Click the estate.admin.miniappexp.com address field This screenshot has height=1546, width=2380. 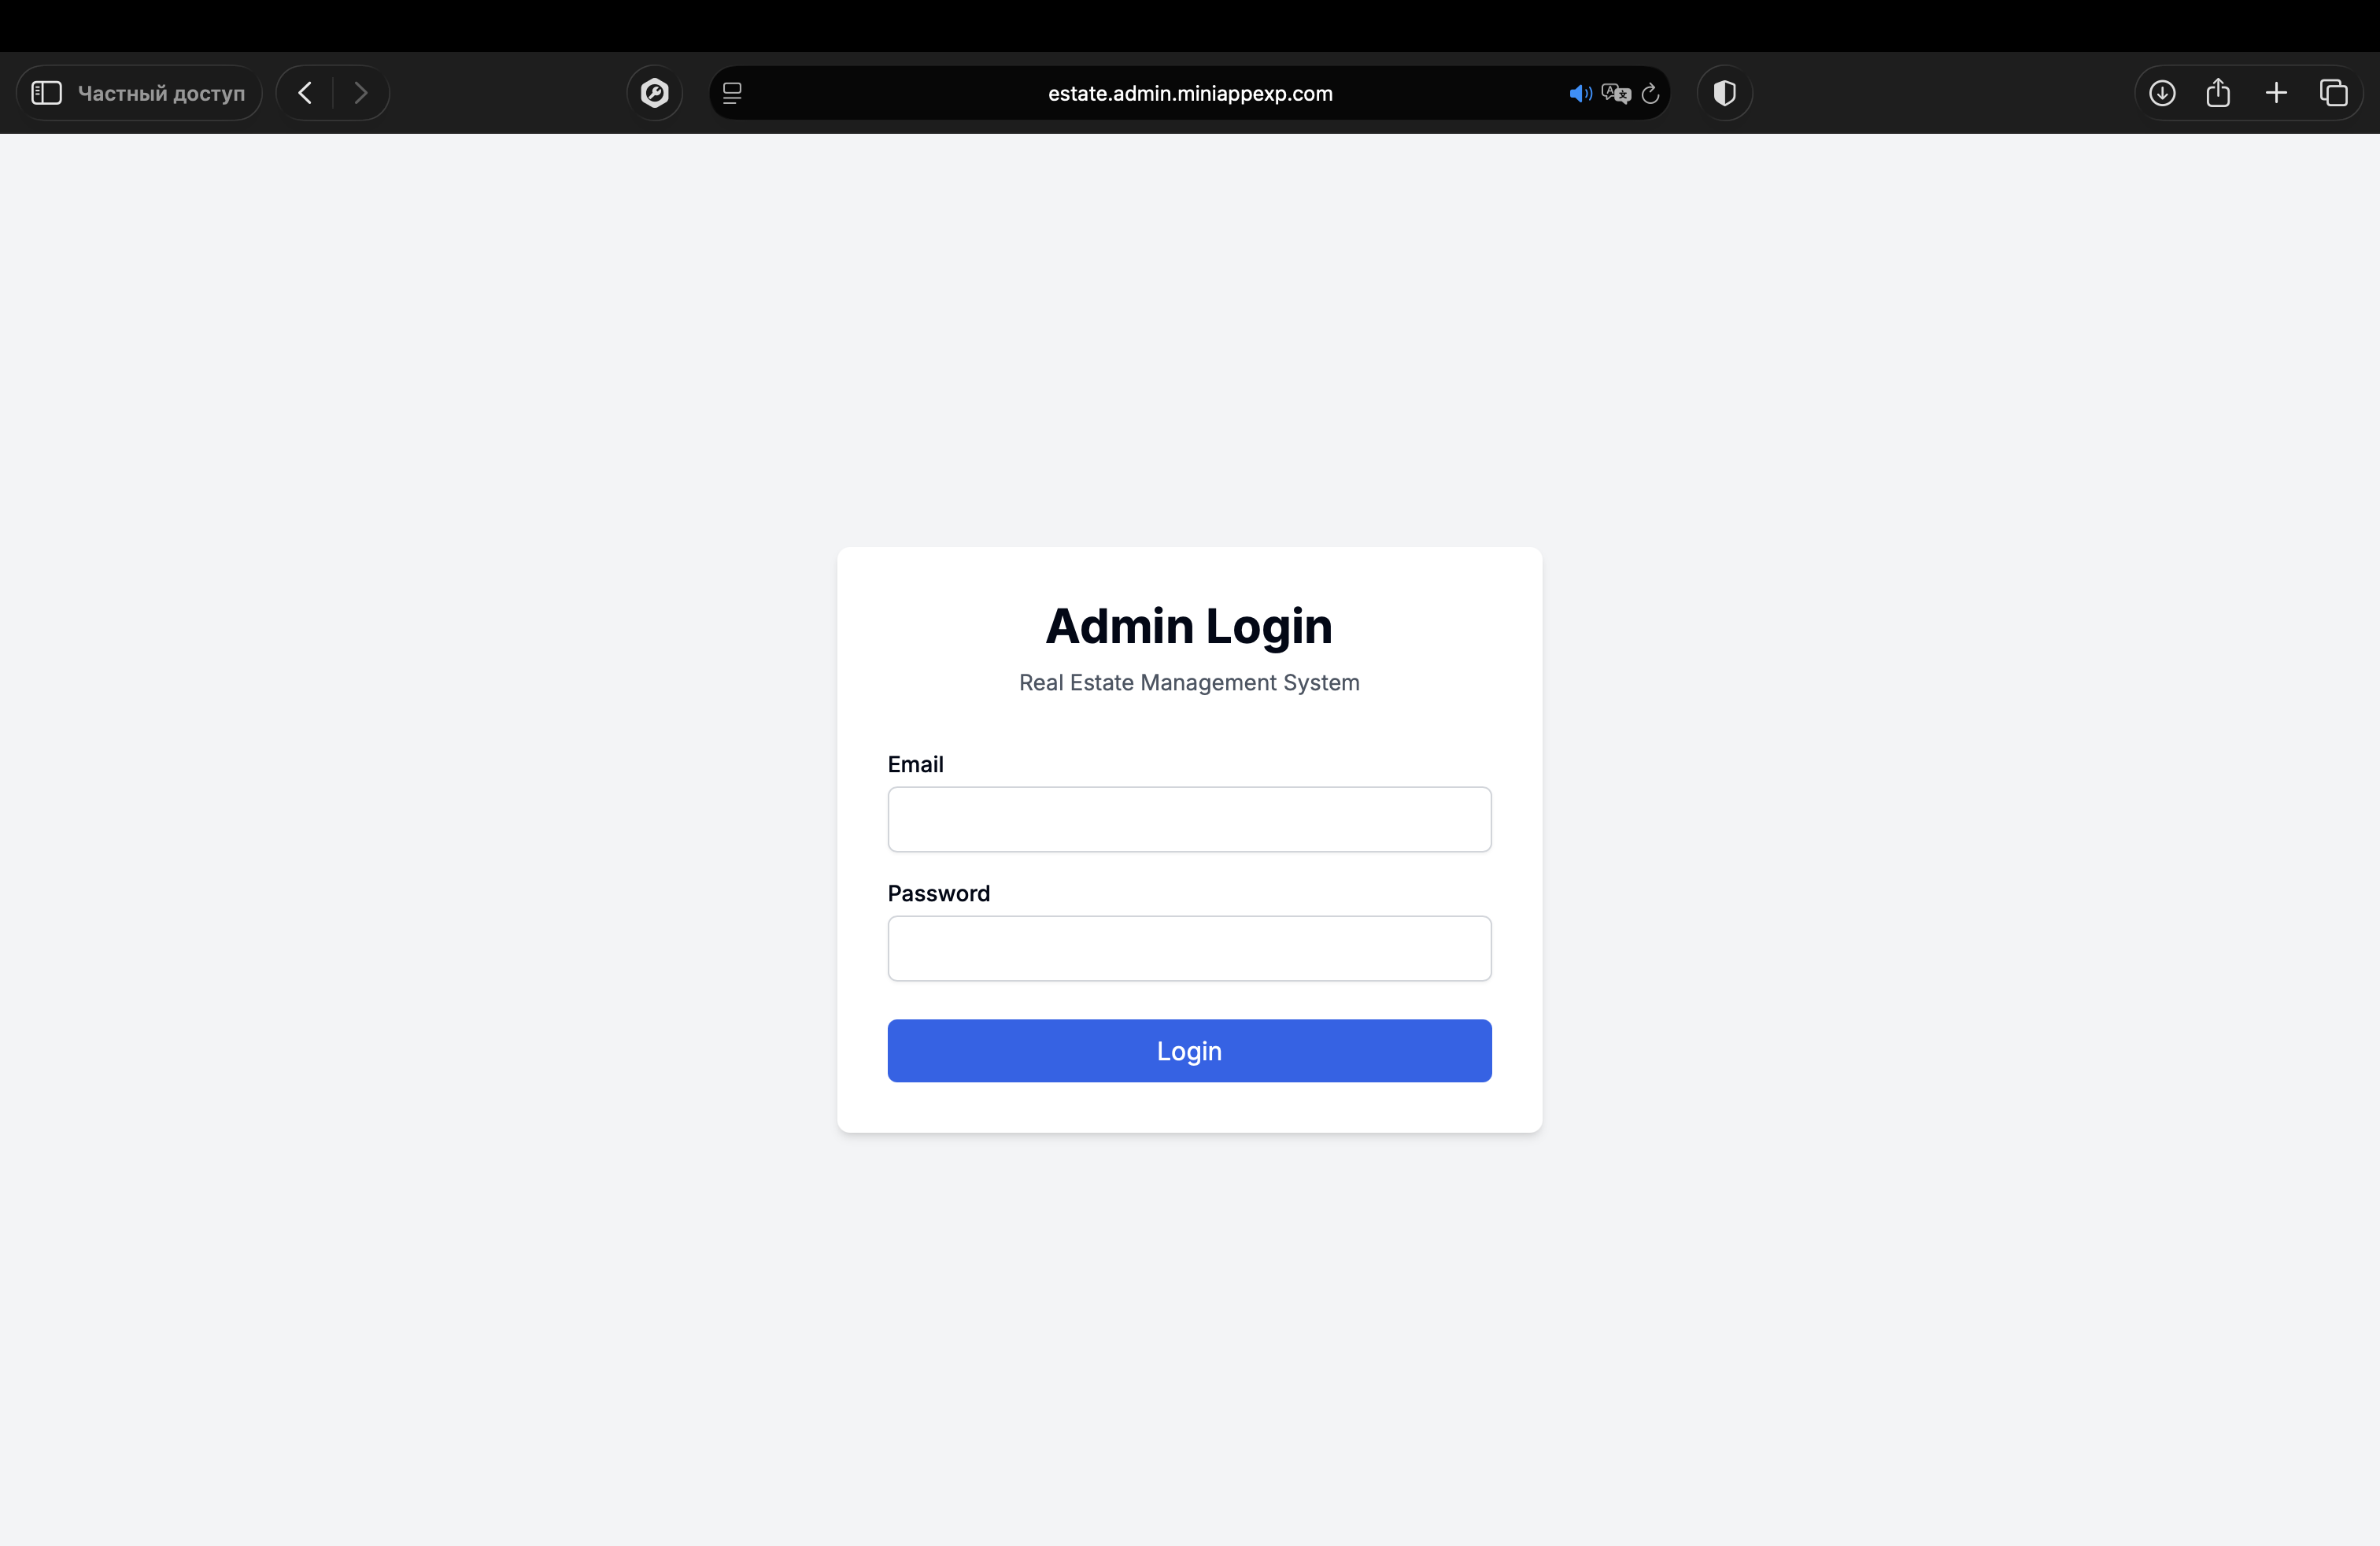(x=1190, y=93)
